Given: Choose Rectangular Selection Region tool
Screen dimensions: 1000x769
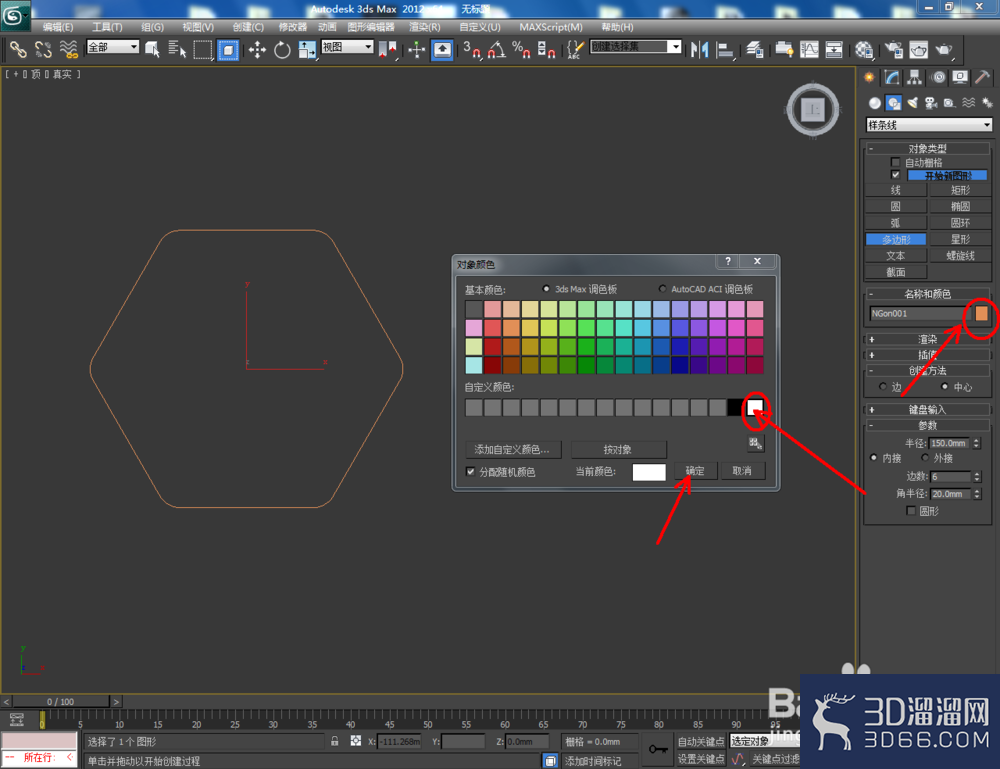Looking at the screenshot, I should [x=202, y=49].
